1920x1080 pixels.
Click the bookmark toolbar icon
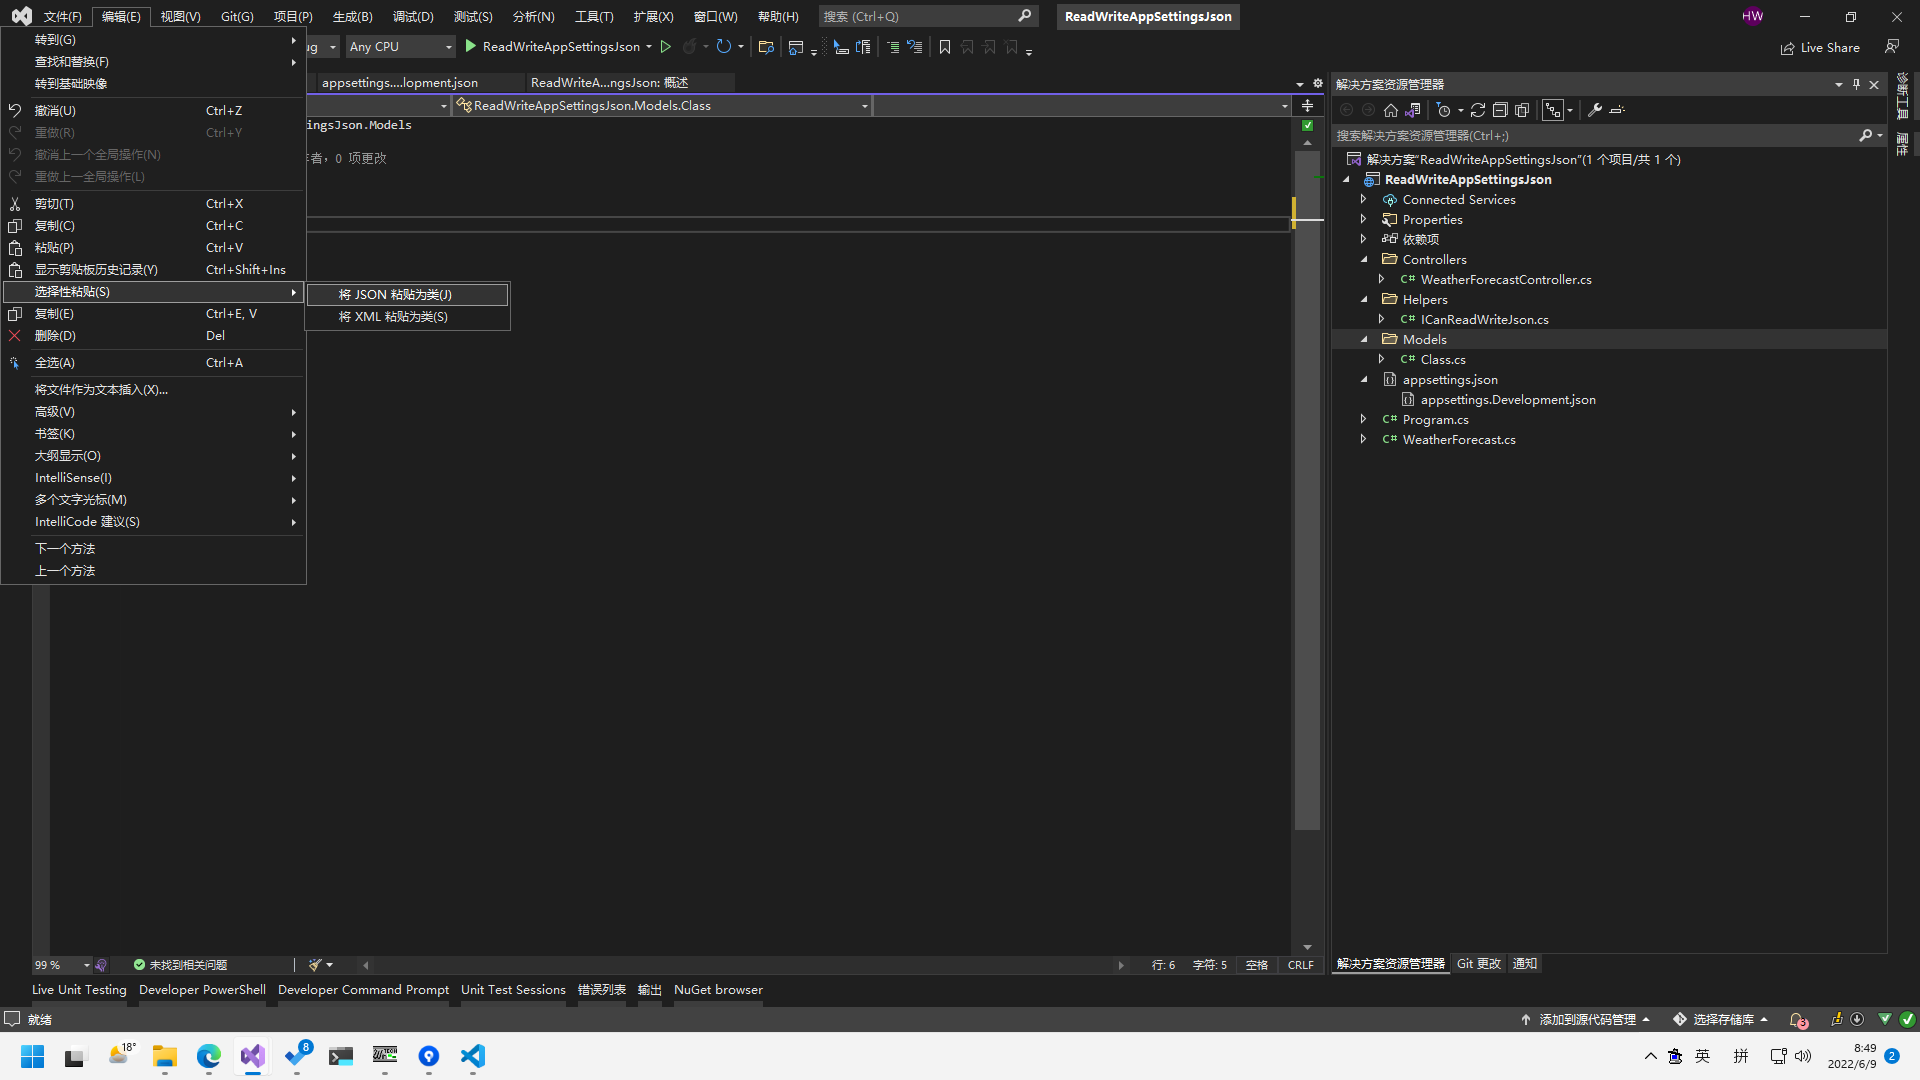click(x=944, y=47)
